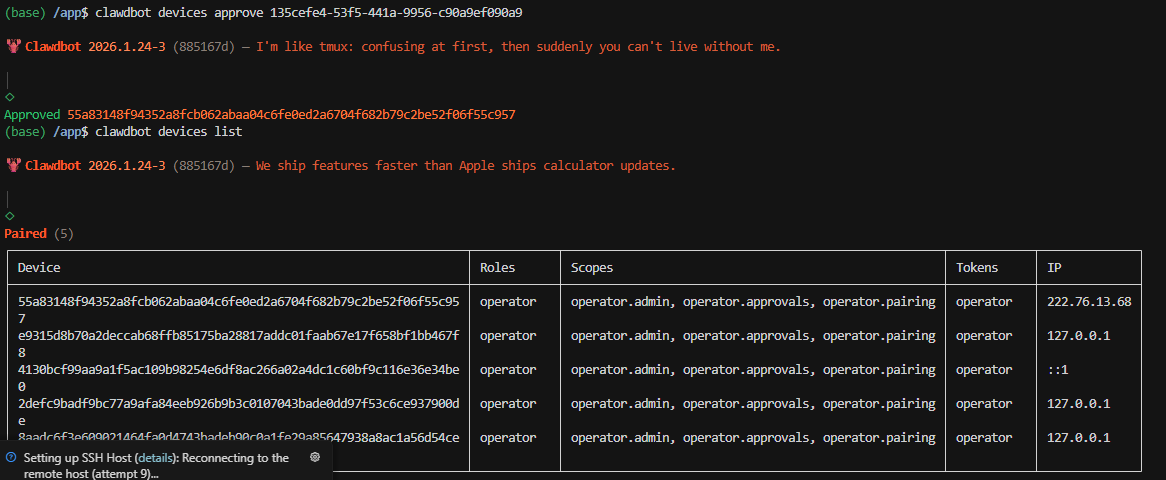Click the Device column header
1166x480 pixels.
point(39,268)
